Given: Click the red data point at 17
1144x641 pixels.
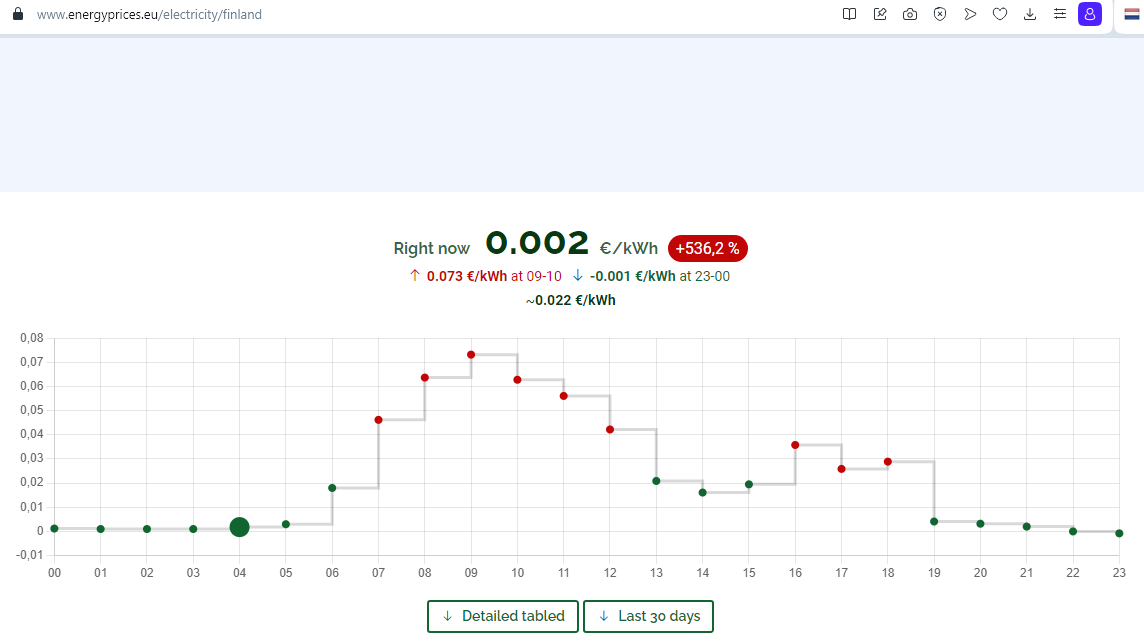Looking at the screenshot, I should click(x=841, y=469).
